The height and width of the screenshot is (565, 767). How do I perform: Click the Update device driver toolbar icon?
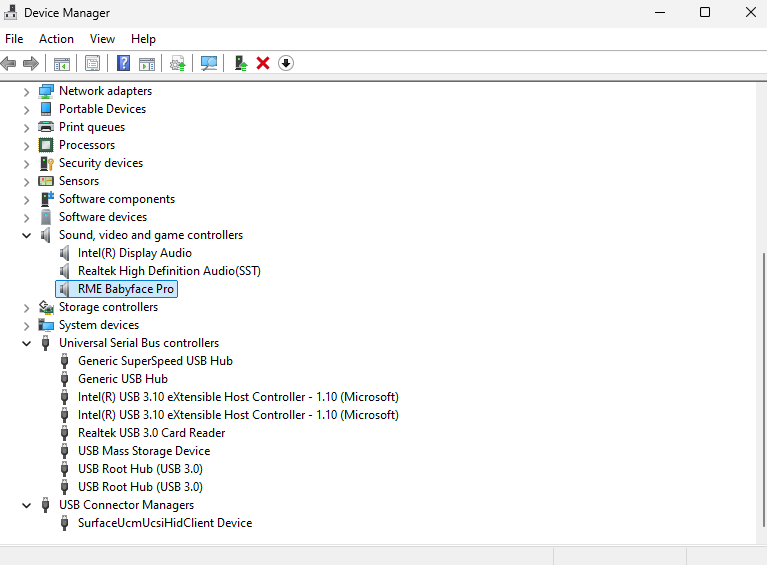[241, 63]
